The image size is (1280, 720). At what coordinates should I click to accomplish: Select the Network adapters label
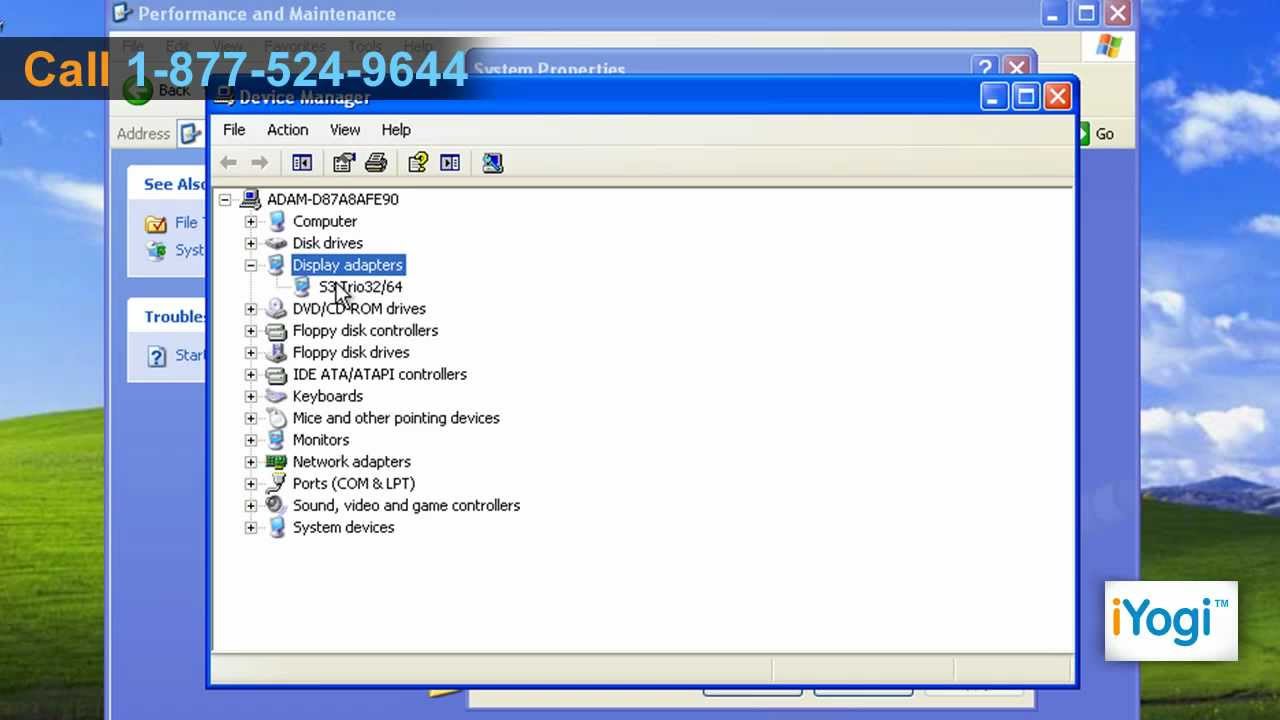[352, 462]
